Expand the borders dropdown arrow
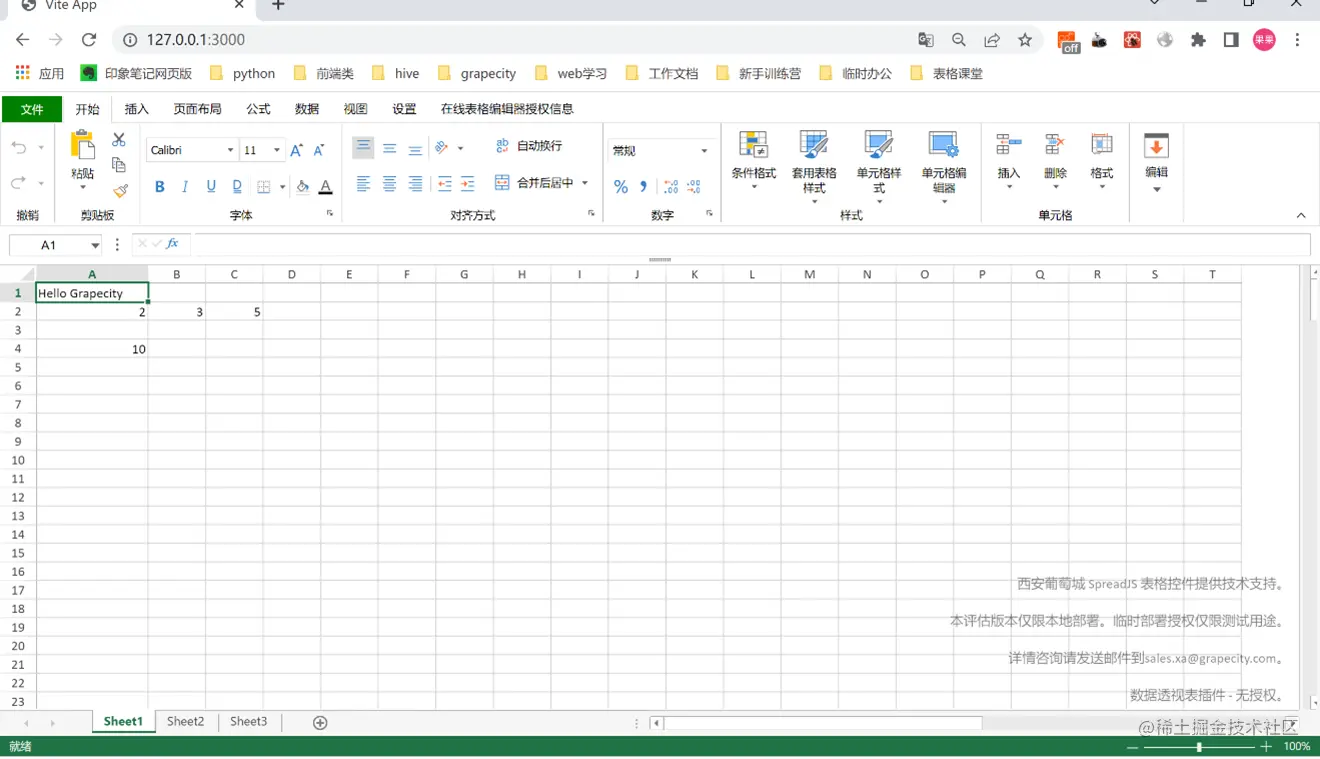This screenshot has height=759, width=1320. pos(282,187)
